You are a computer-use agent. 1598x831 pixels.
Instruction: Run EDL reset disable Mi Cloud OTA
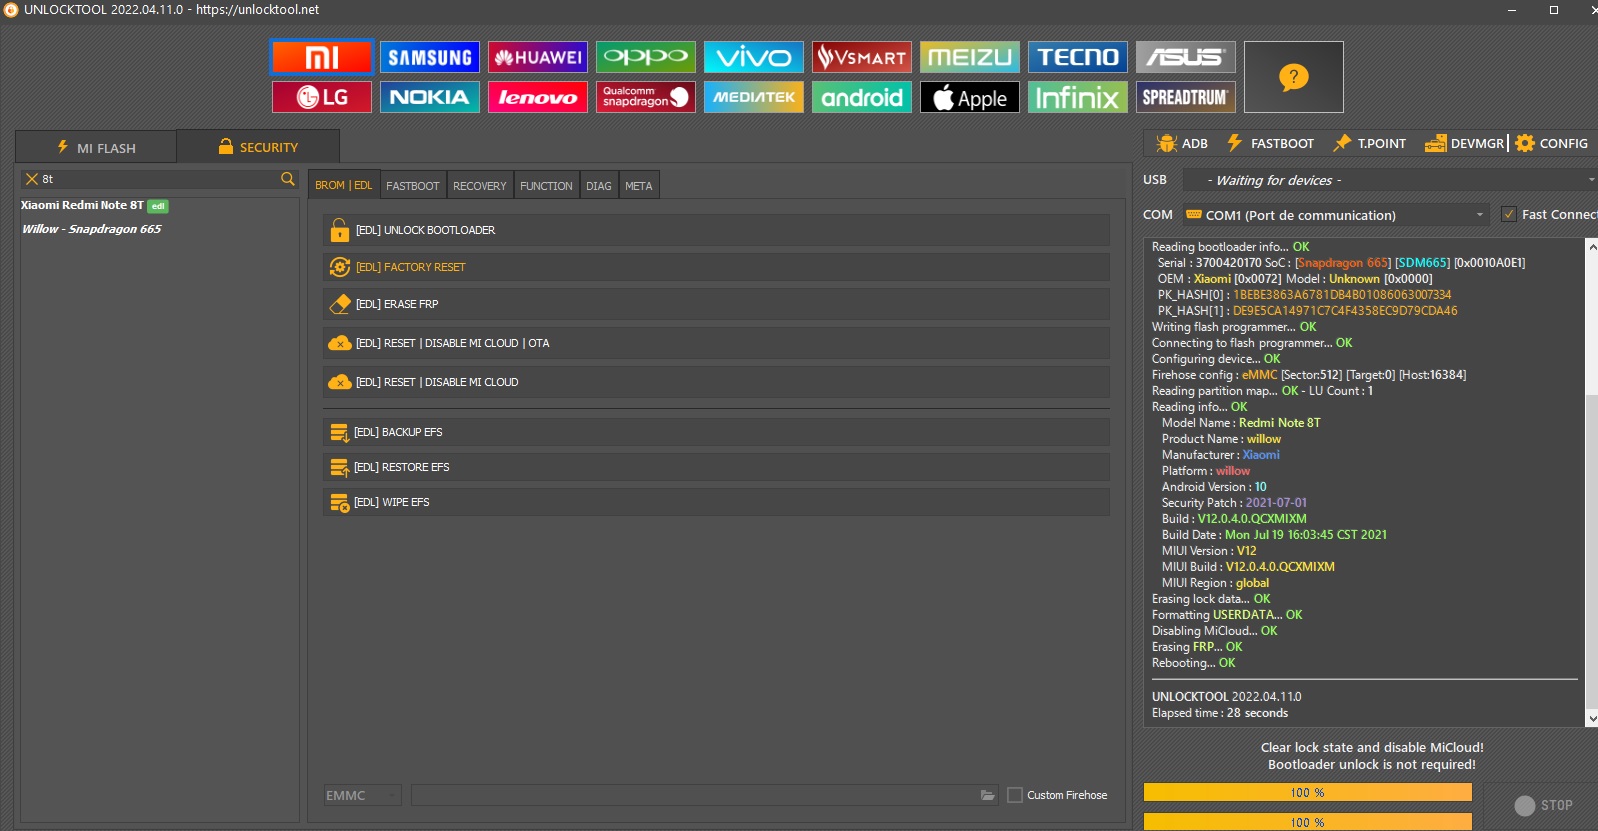pos(716,343)
